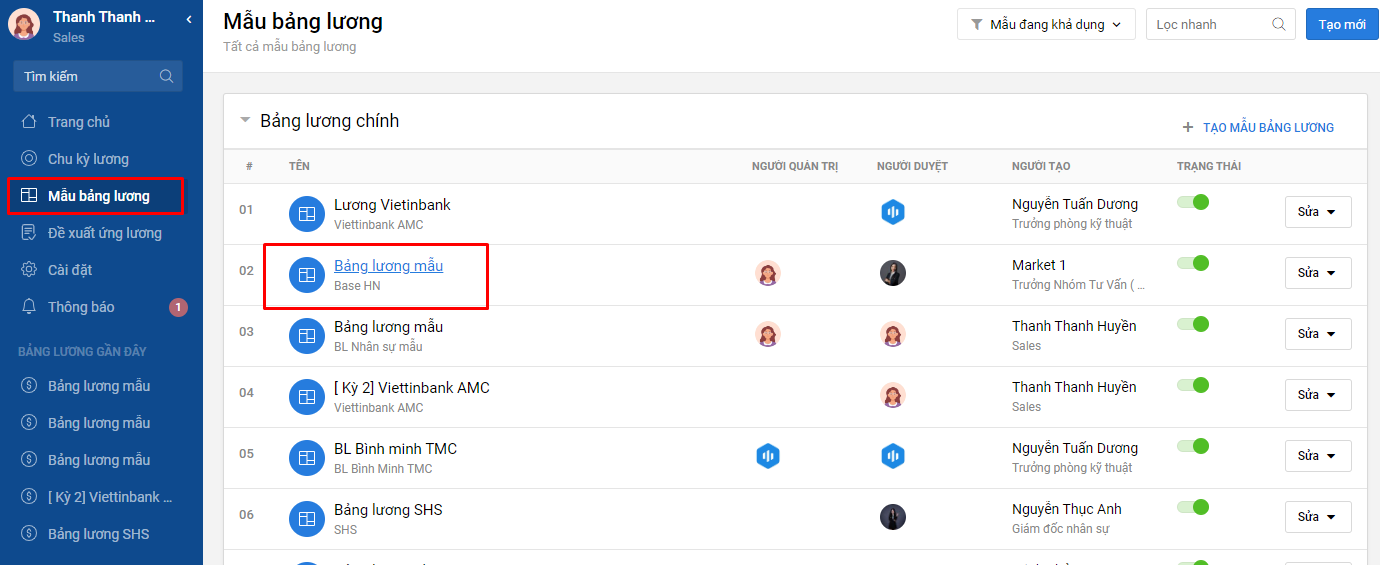This screenshot has width=1380, height=565.
Task: Open Sửa dropdown for BL Nhân sự mẫu
Action: point(1318,334)
